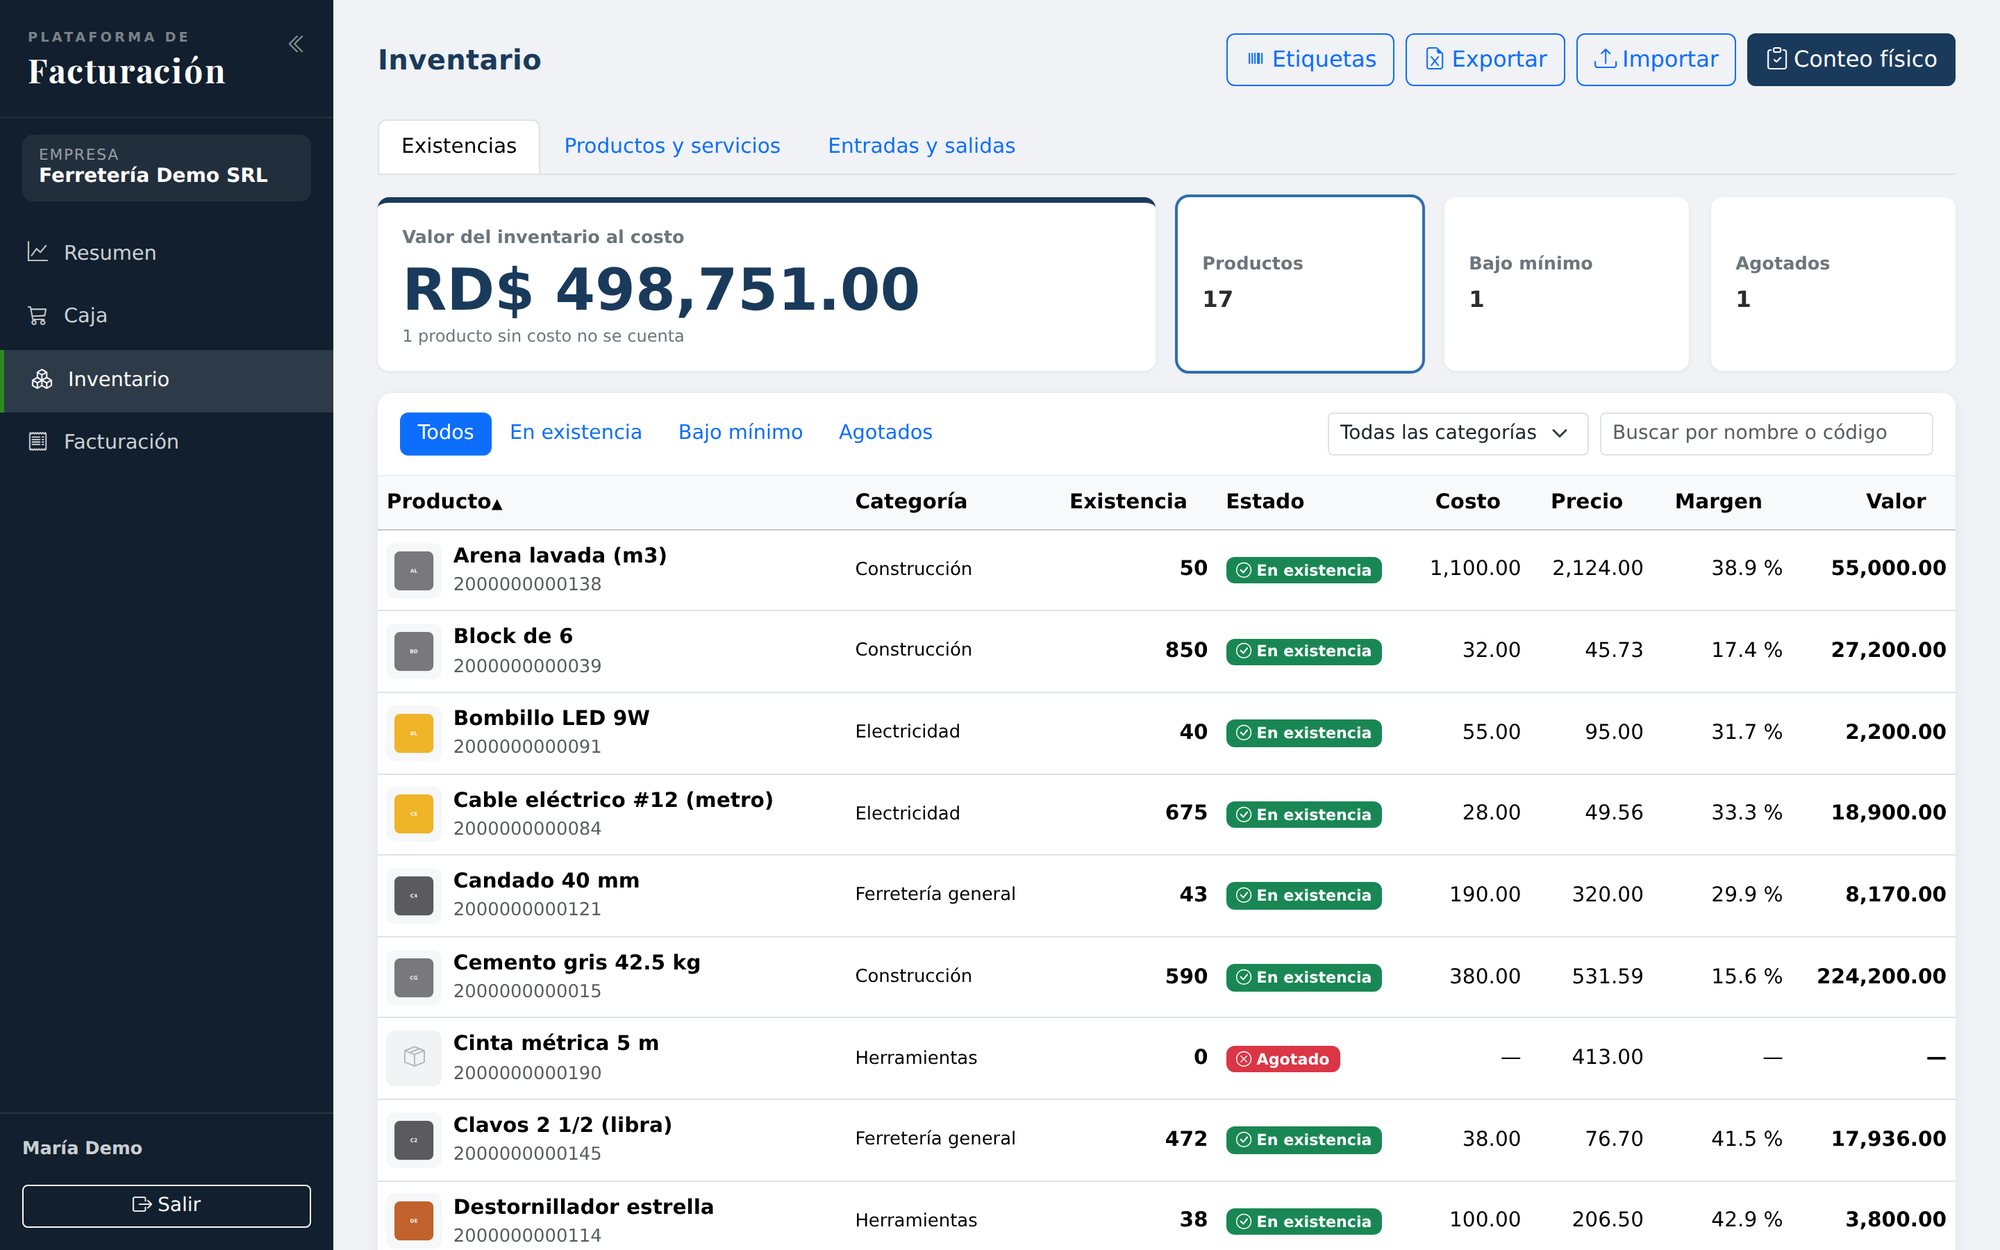This screenshot has height=1250, width=2000.
Task: Open Todas las categorías dropdown
Action: (x=1457, y=433)
